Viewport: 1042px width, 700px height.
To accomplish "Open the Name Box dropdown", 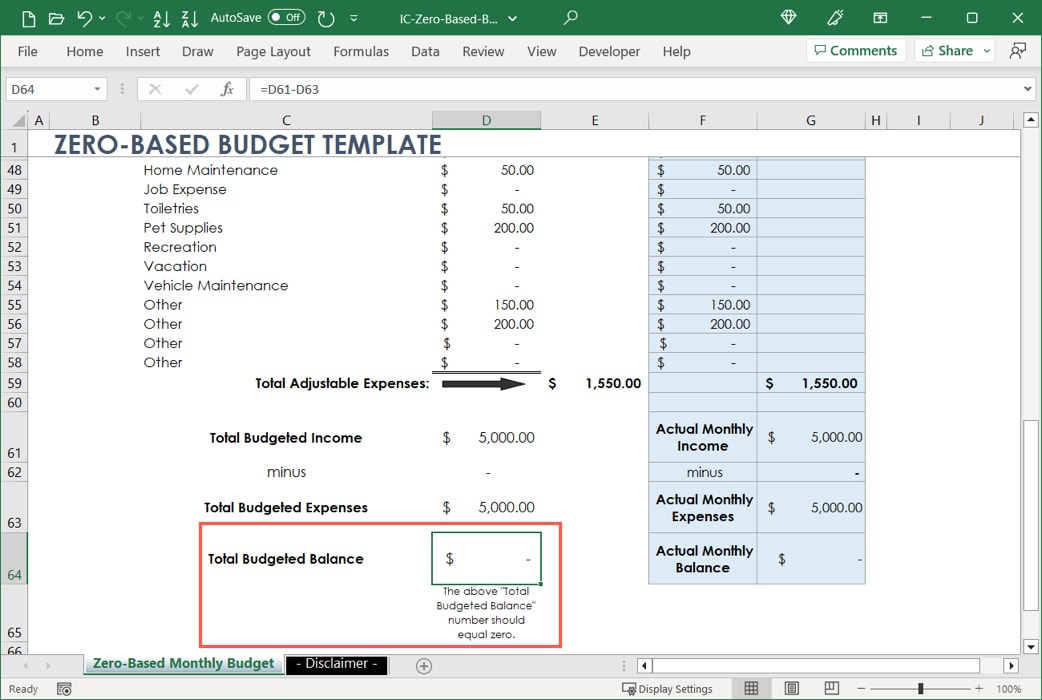I will [97, 88].
